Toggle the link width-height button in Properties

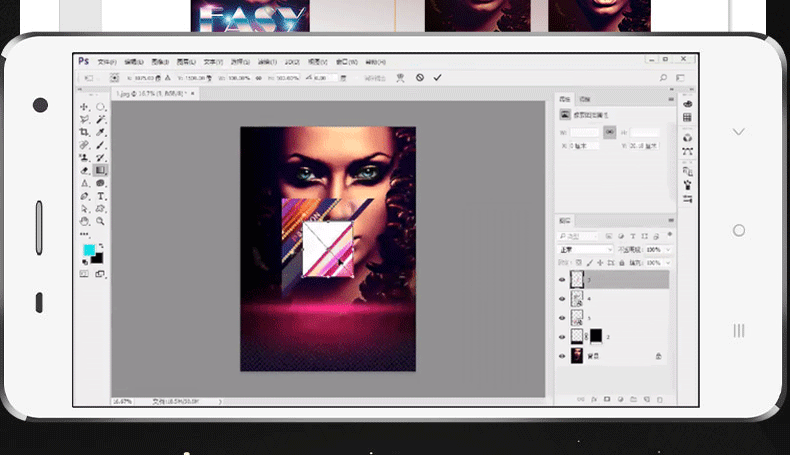pyautogui.click(x=610, y=132)
